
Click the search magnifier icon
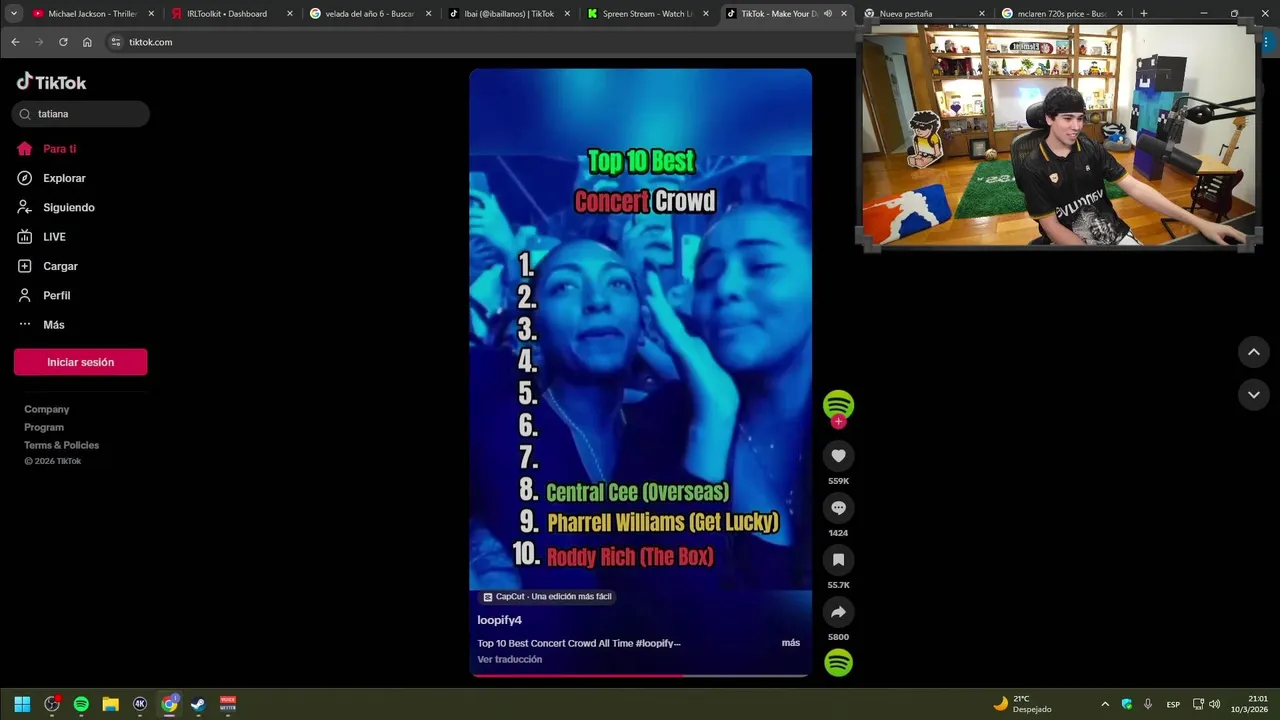pyautogui.click(x=25, y=114)
